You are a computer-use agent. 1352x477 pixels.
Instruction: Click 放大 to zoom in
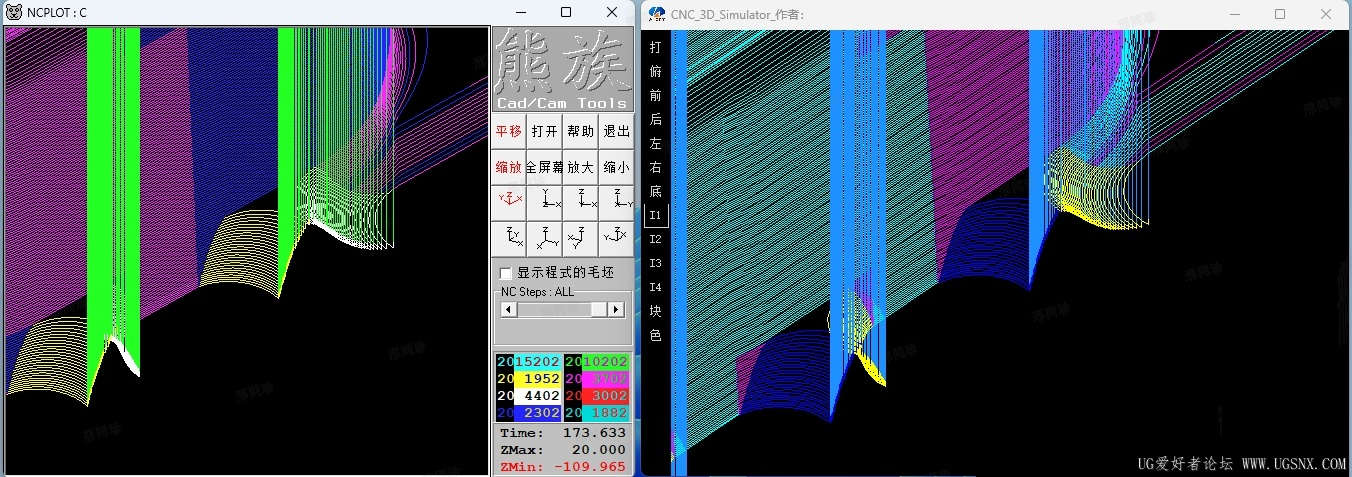[x=580, y=167]
